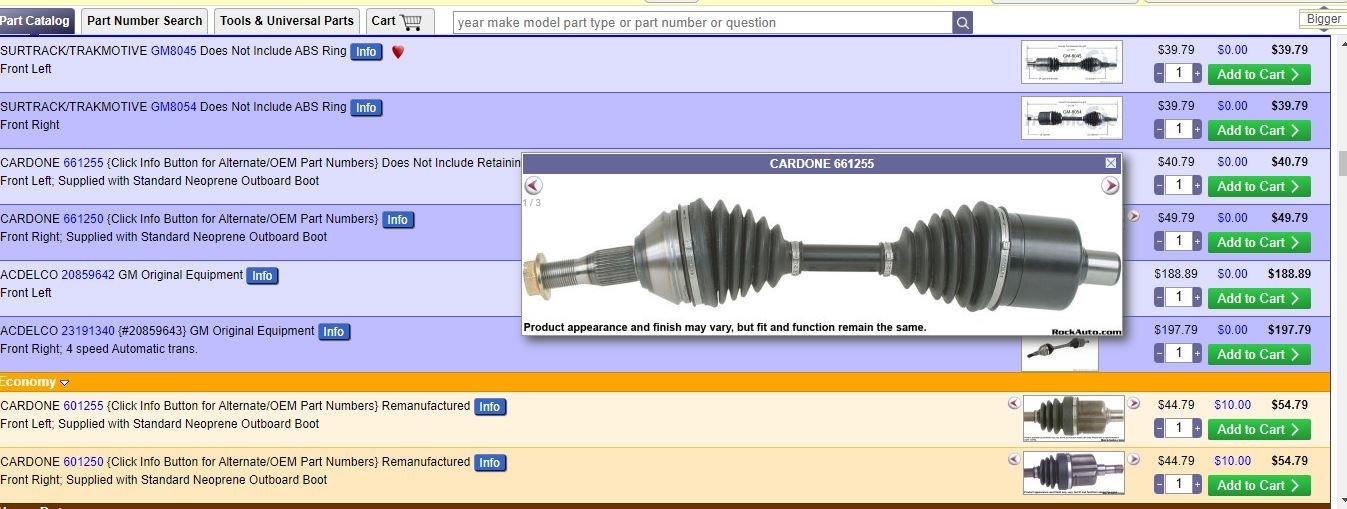
Task: Click the Bigger text size button
Action: (1323, 19)
